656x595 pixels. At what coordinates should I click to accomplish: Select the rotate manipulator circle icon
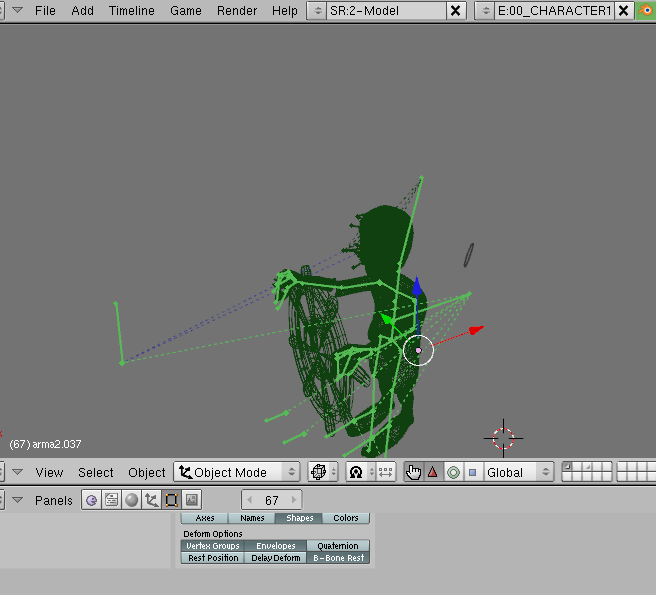[x=453, y=472]
